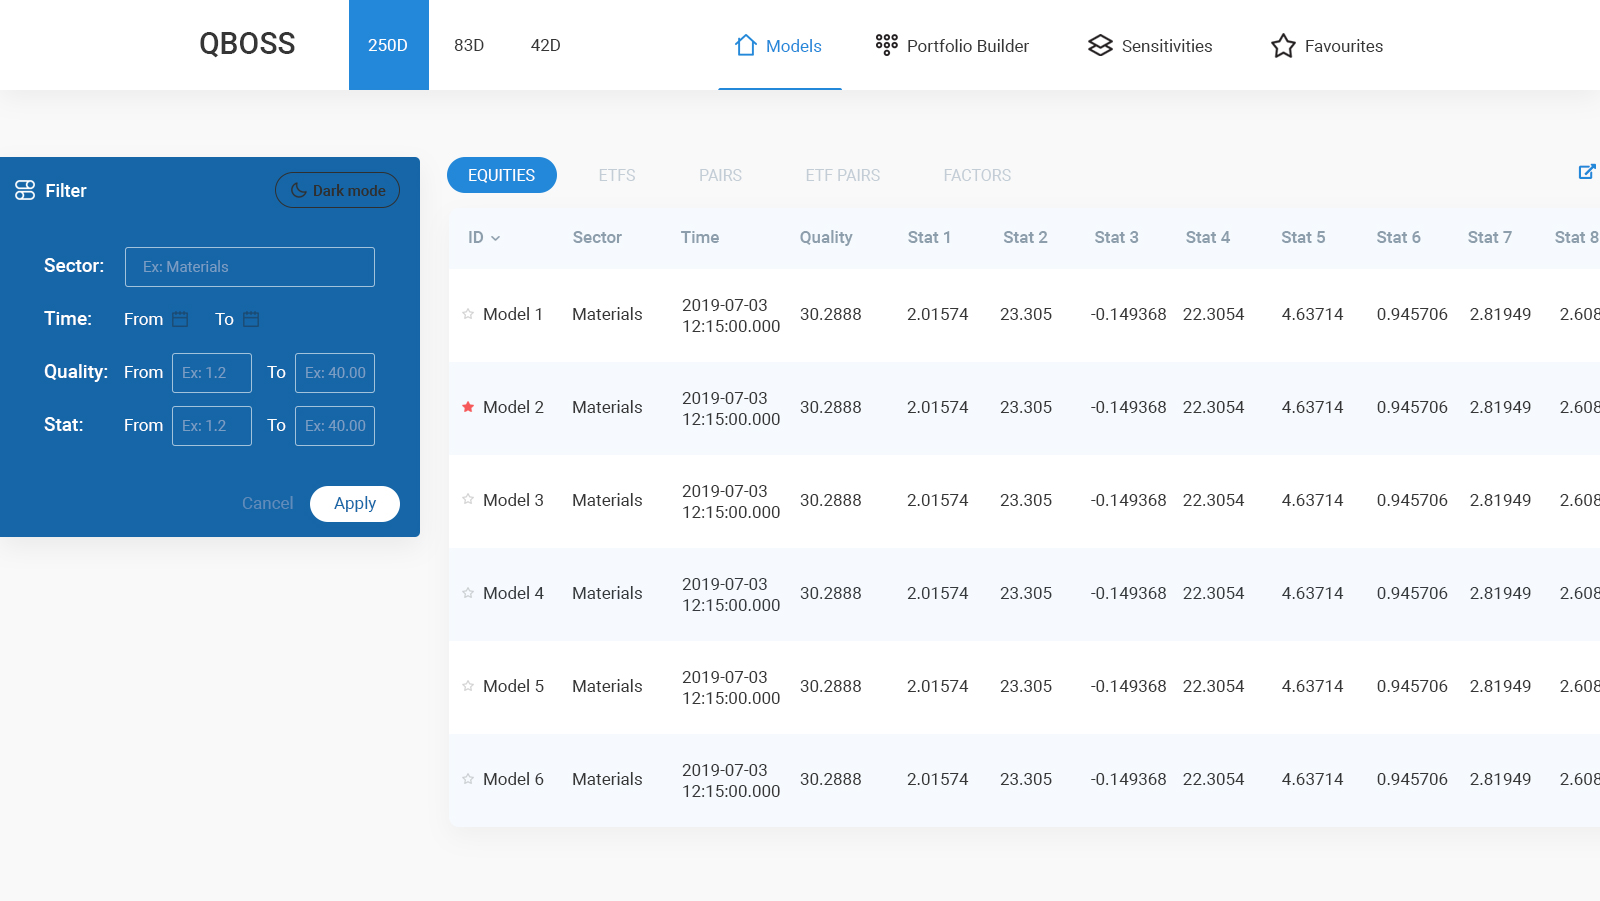Sort by ID column using the chevron
This screenshot has height=901, width=1600.
(496, 238)
